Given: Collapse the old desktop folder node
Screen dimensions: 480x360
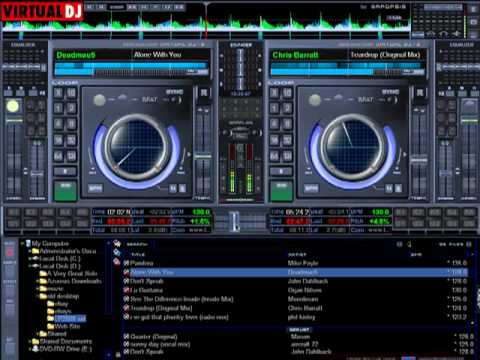Looking at the screenshot, I should click(x=37, y=296).
